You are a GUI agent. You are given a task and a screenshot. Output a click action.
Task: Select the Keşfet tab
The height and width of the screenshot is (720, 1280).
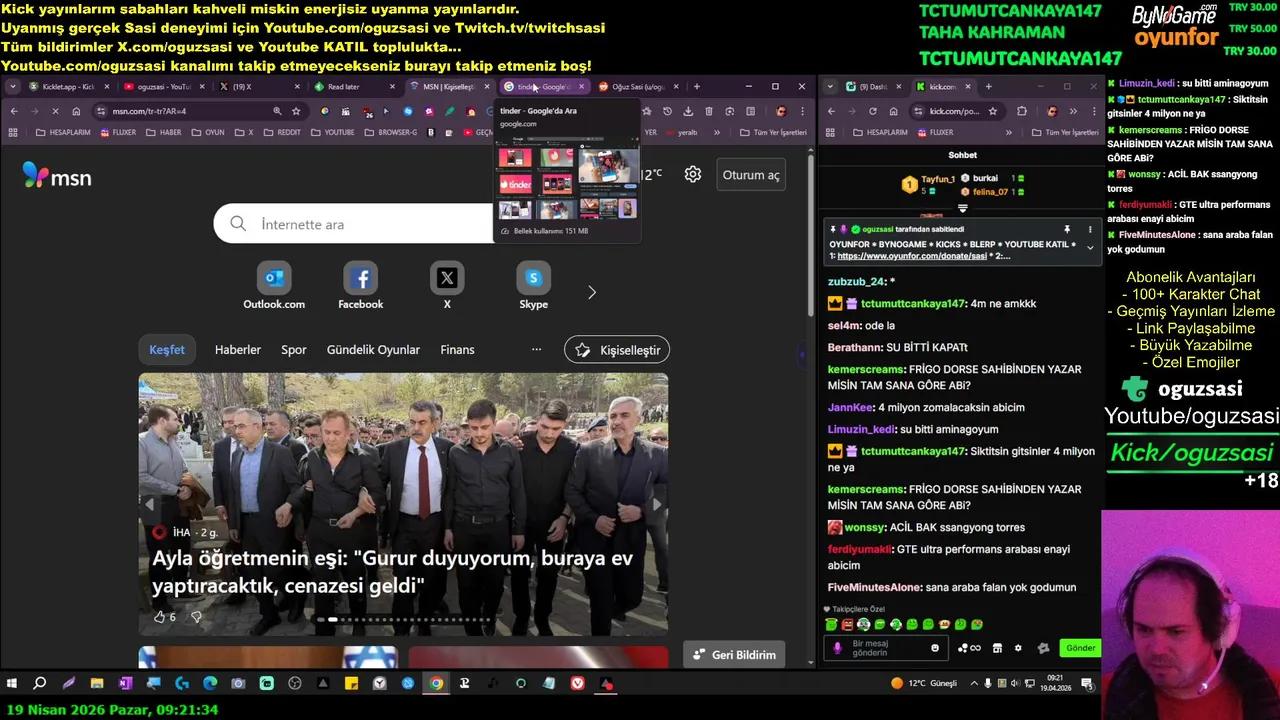[x=167, y=350]
